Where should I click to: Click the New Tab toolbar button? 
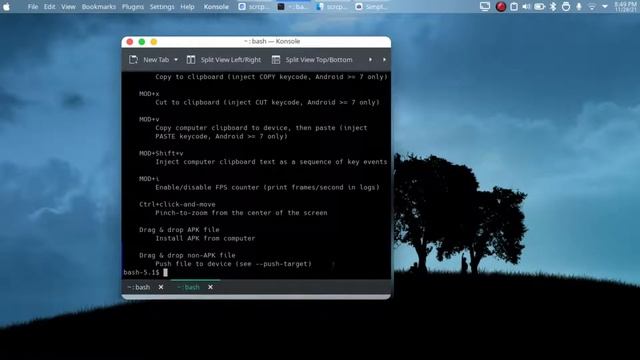click(149, 60)
